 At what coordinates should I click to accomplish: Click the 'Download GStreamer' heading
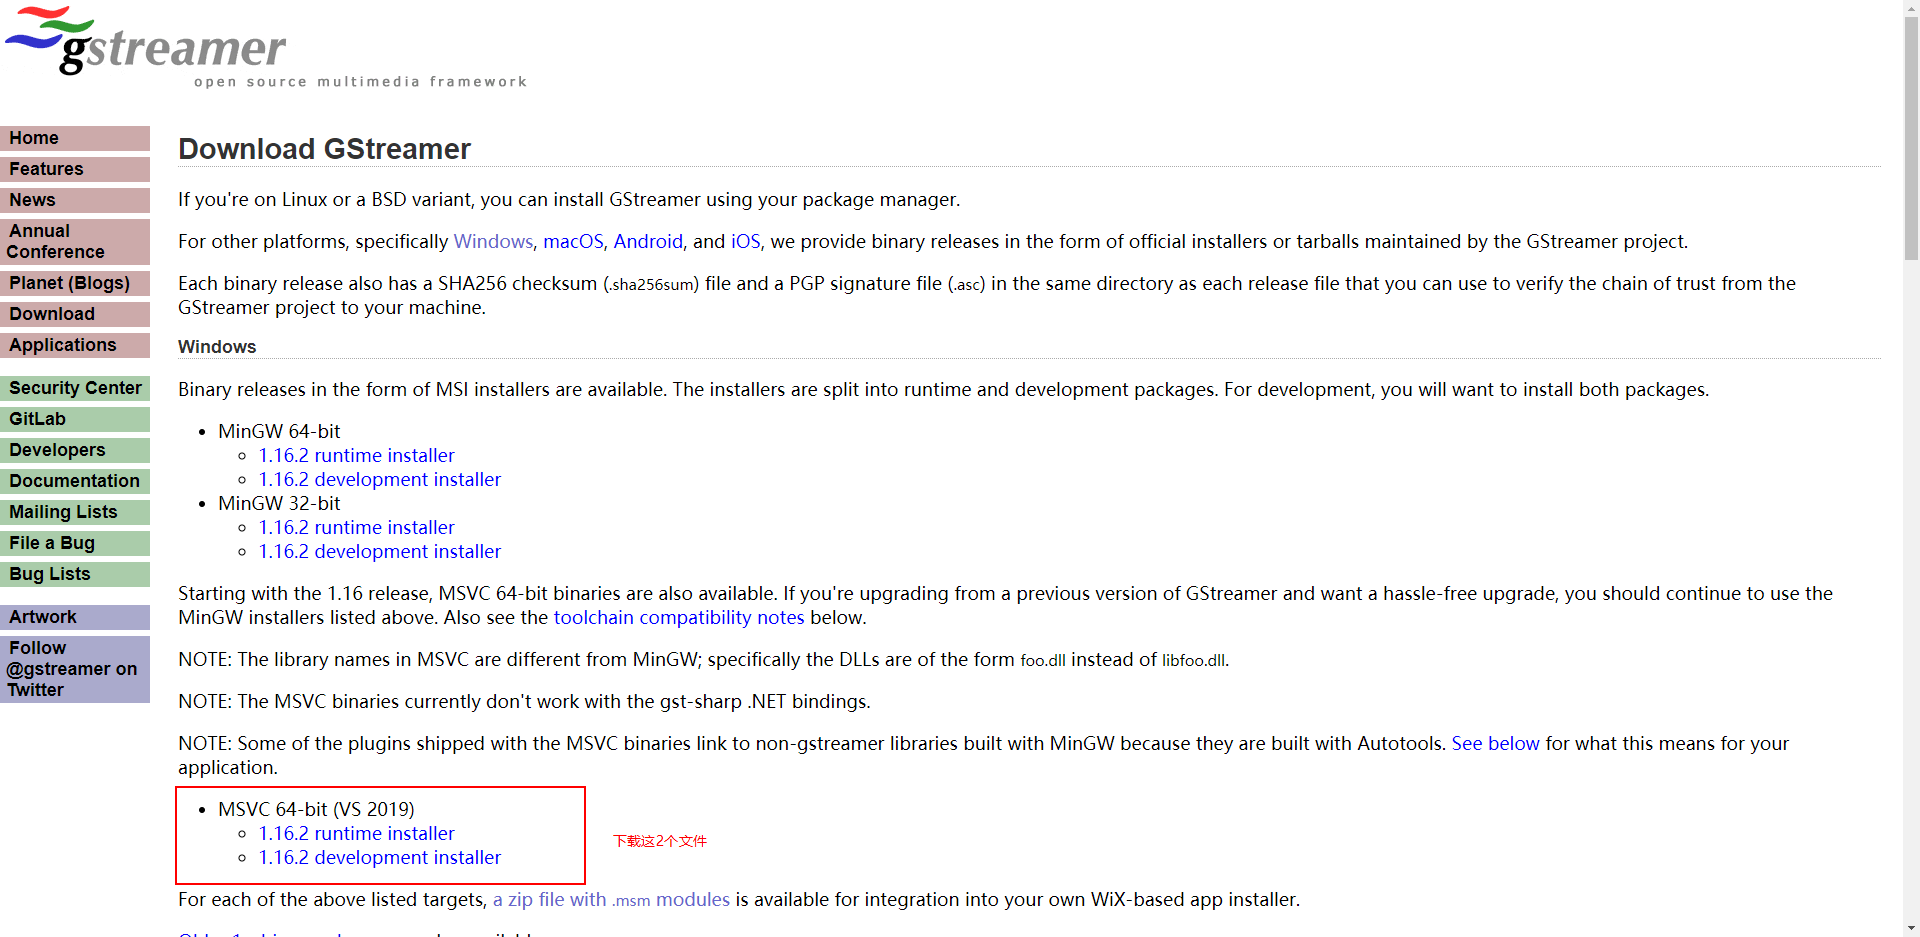coord(324,149)
